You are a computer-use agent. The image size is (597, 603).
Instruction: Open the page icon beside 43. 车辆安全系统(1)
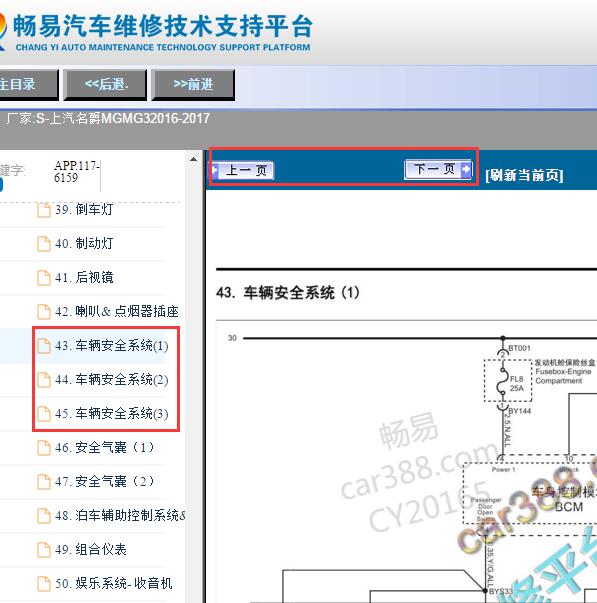tap(44, 346)
